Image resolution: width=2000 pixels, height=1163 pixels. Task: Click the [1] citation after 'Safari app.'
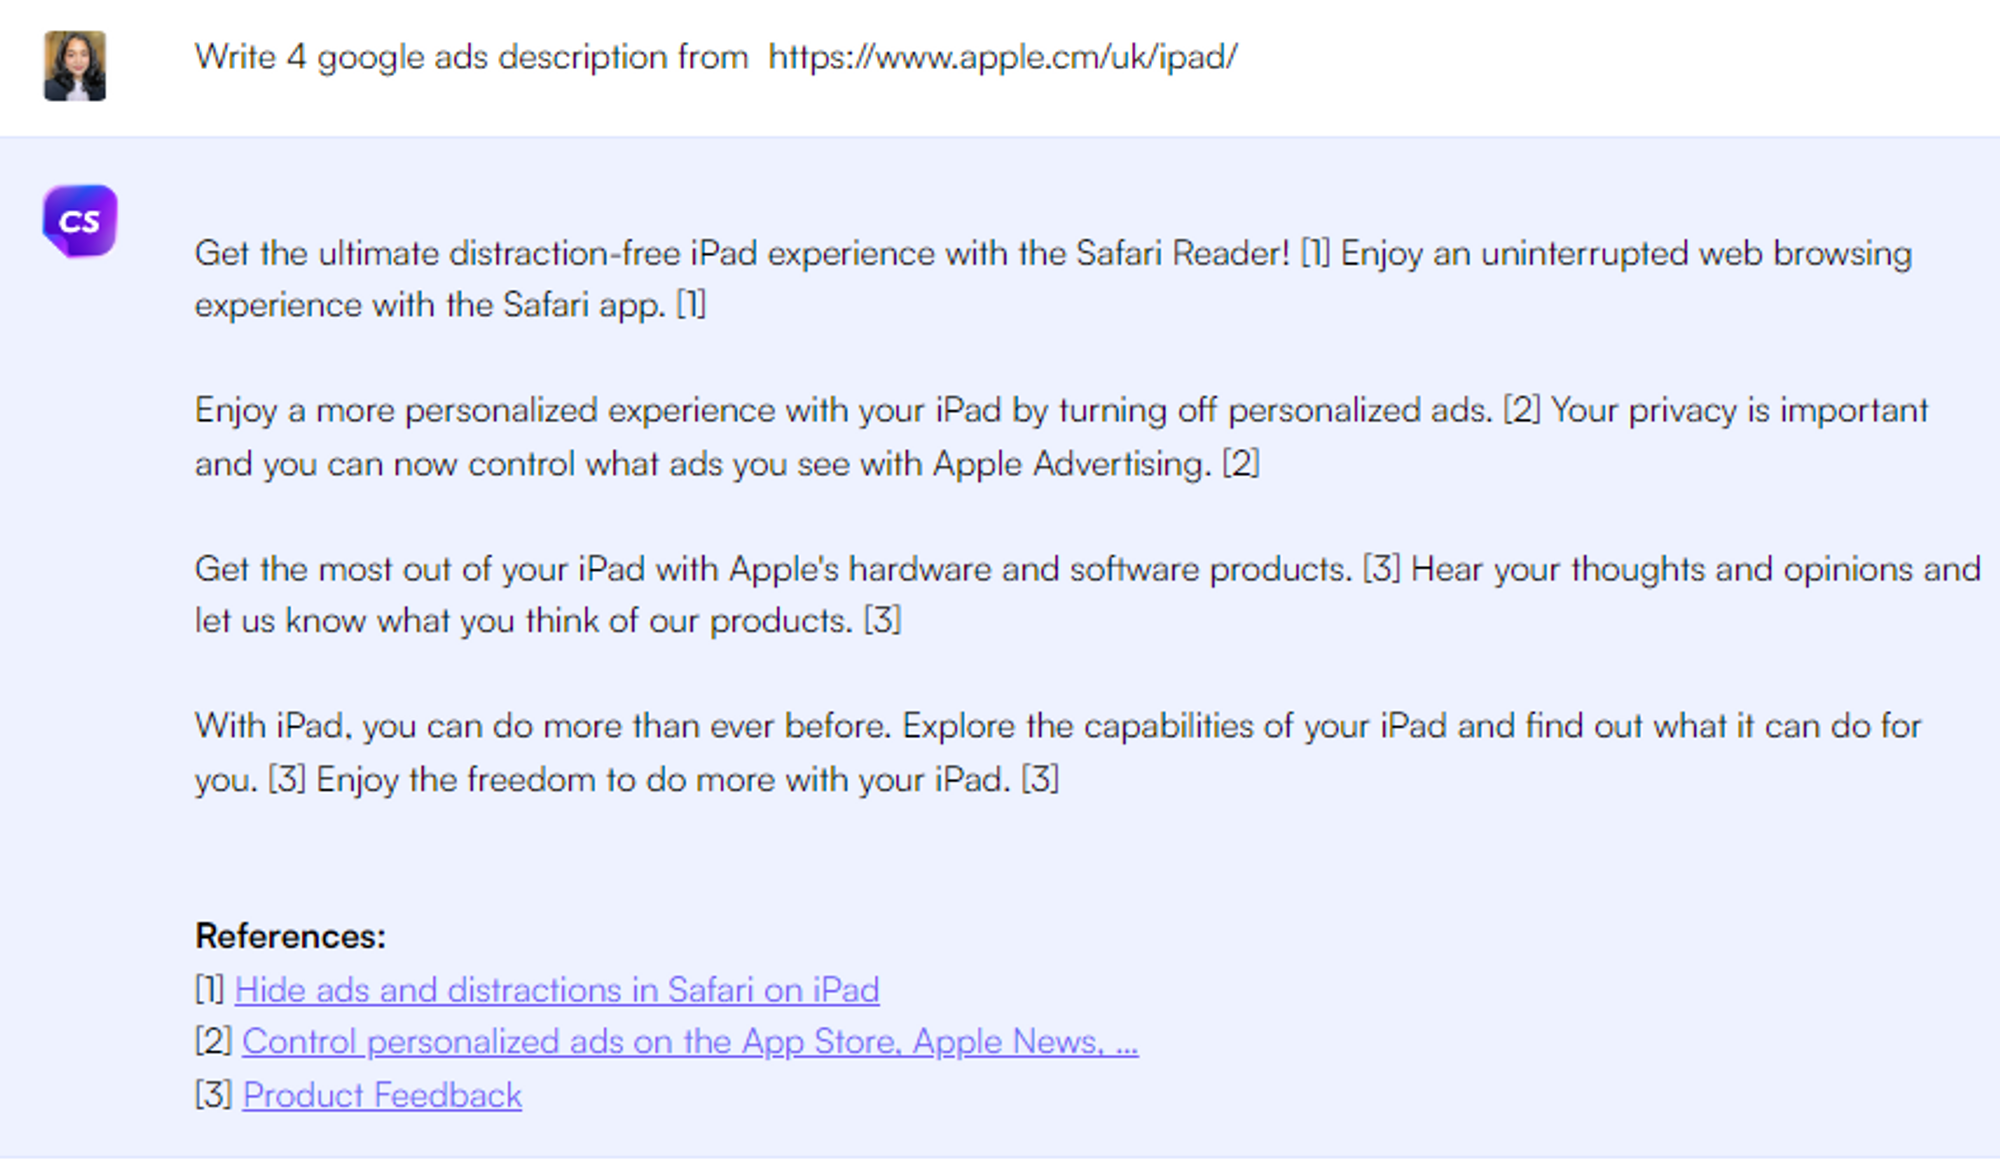coord(691,305)
